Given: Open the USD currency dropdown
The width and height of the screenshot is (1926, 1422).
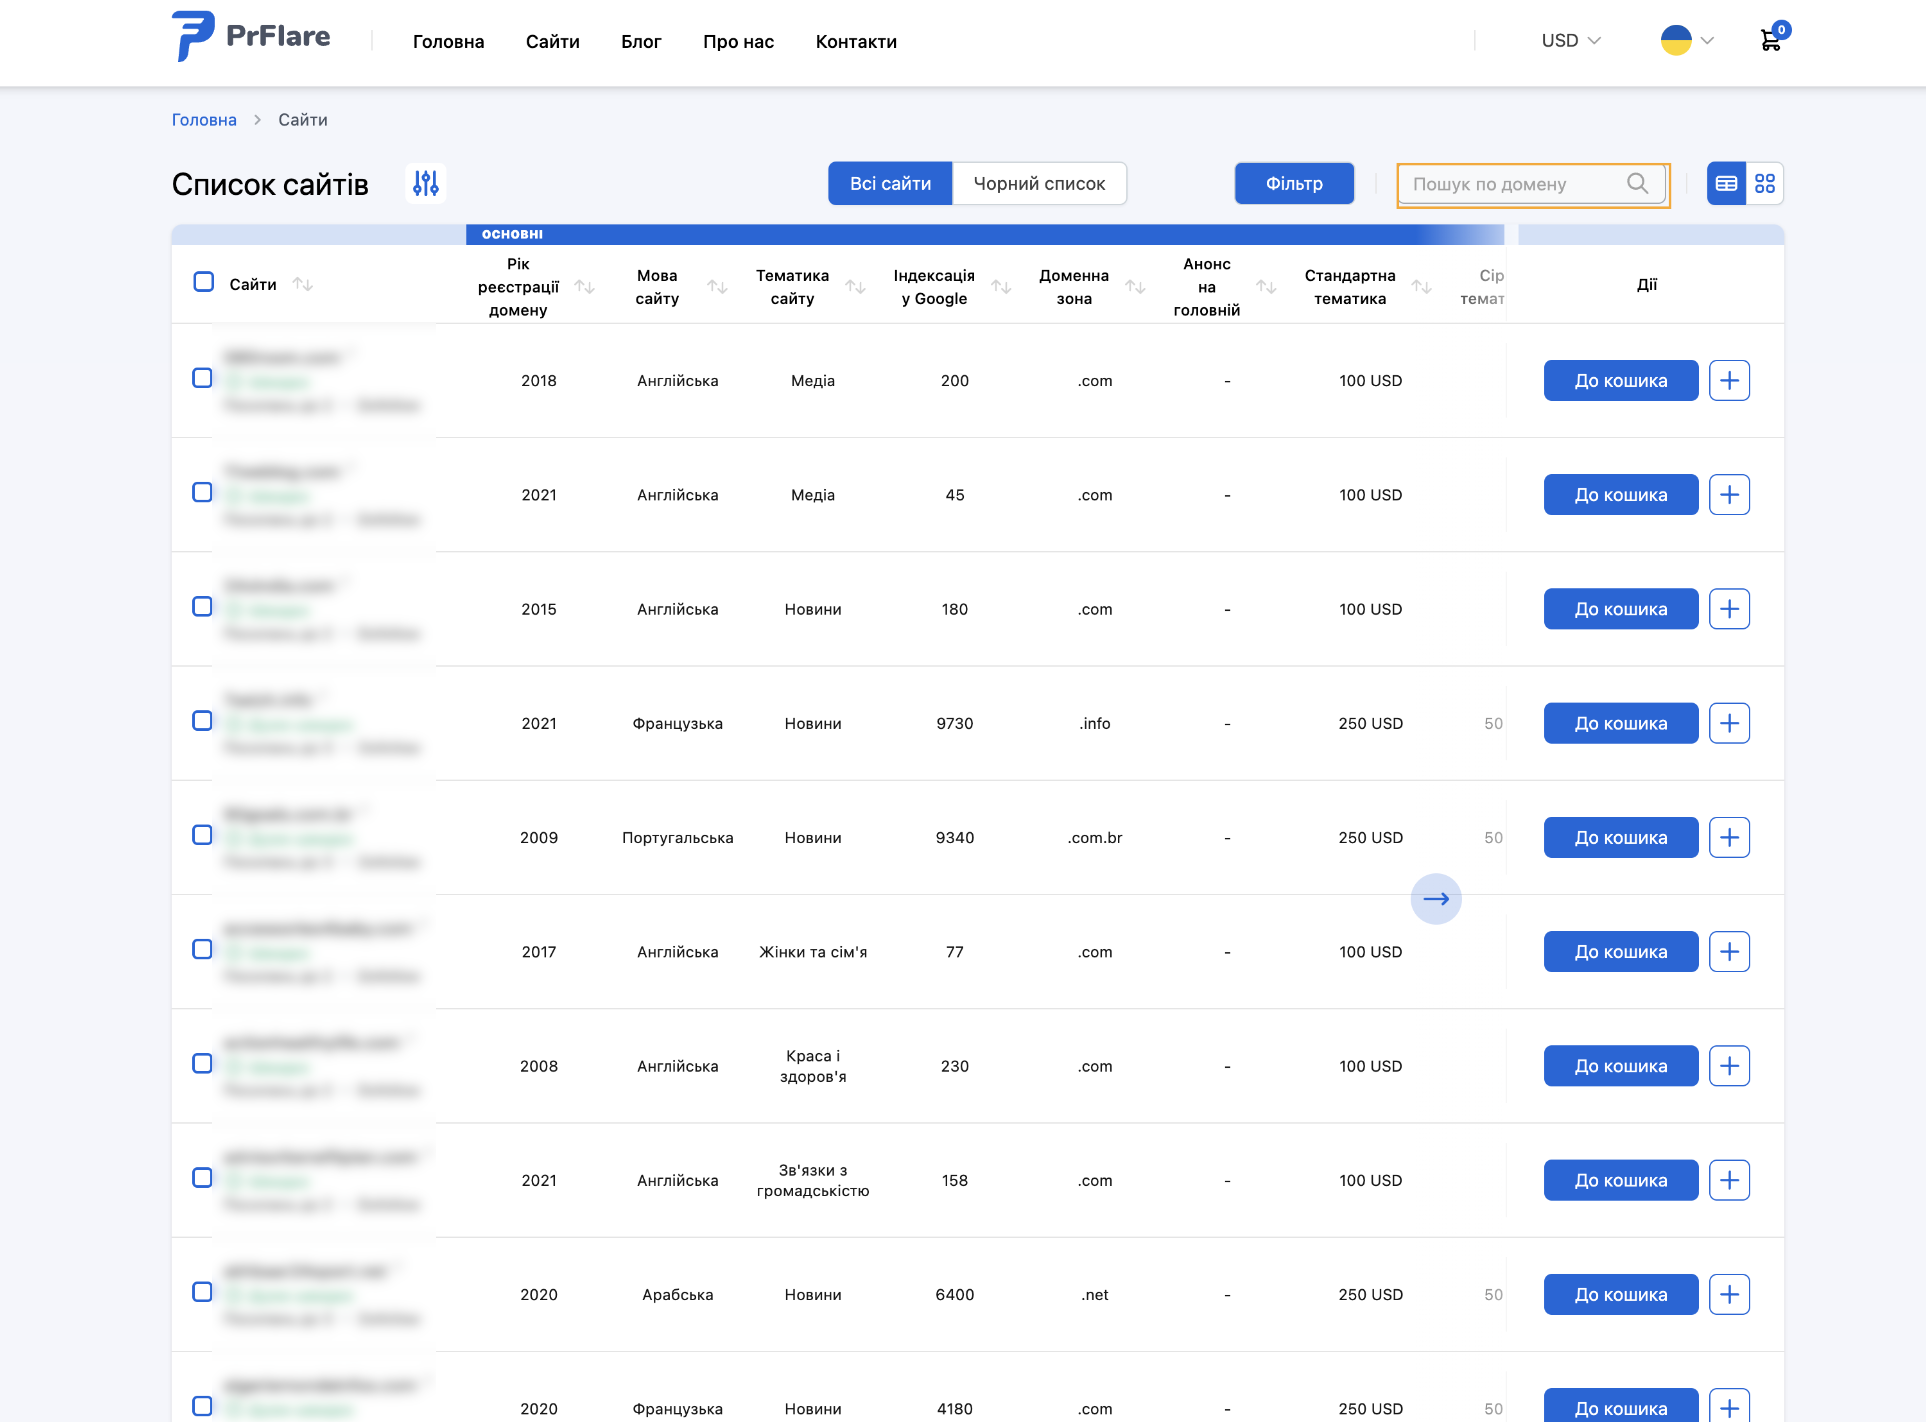Looking at the screenshot, I should pos(1570,40).
